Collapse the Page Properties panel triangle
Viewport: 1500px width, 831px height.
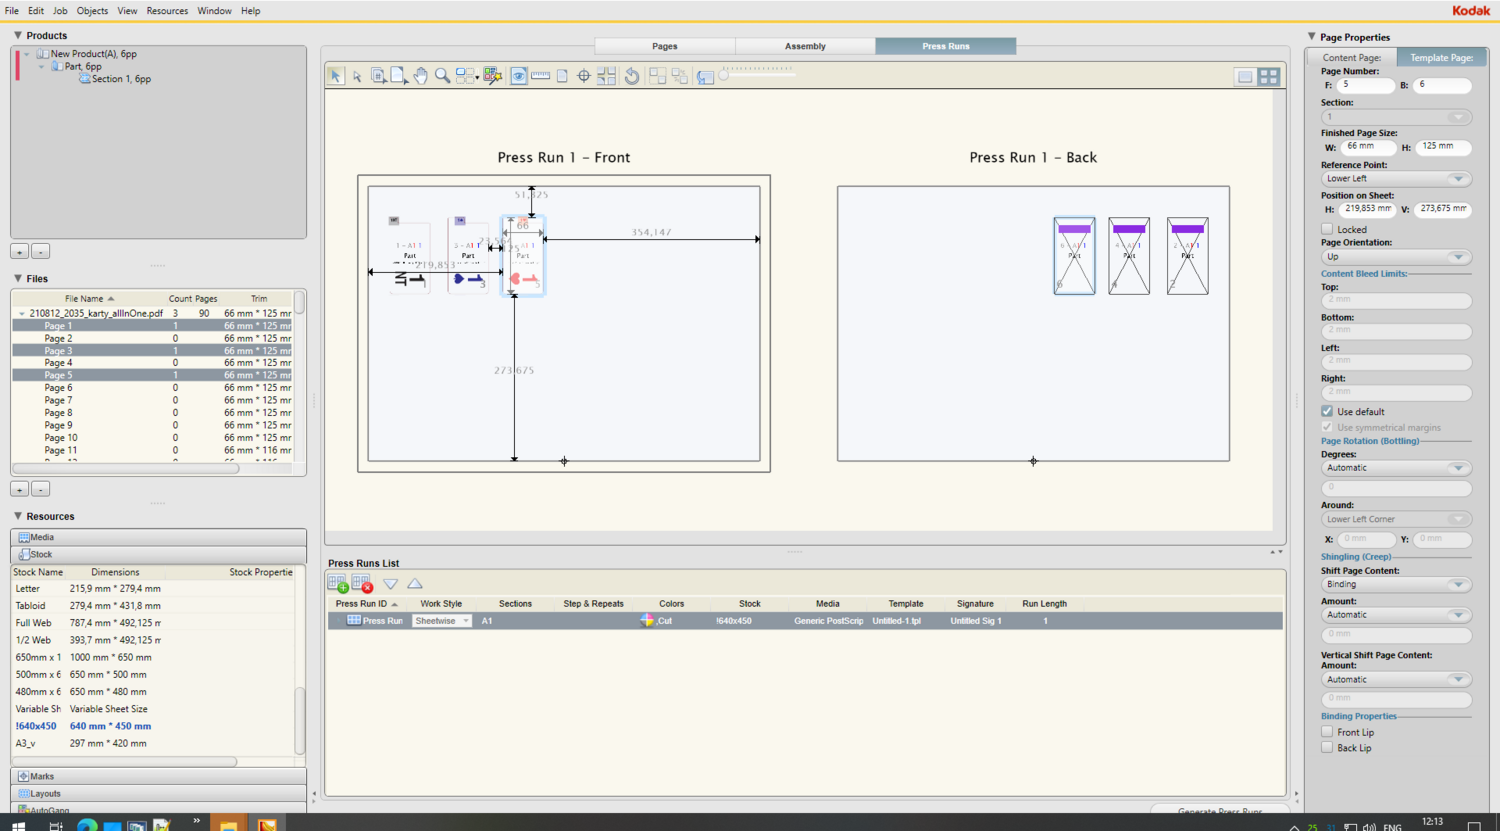click(x=1311, y=37)
